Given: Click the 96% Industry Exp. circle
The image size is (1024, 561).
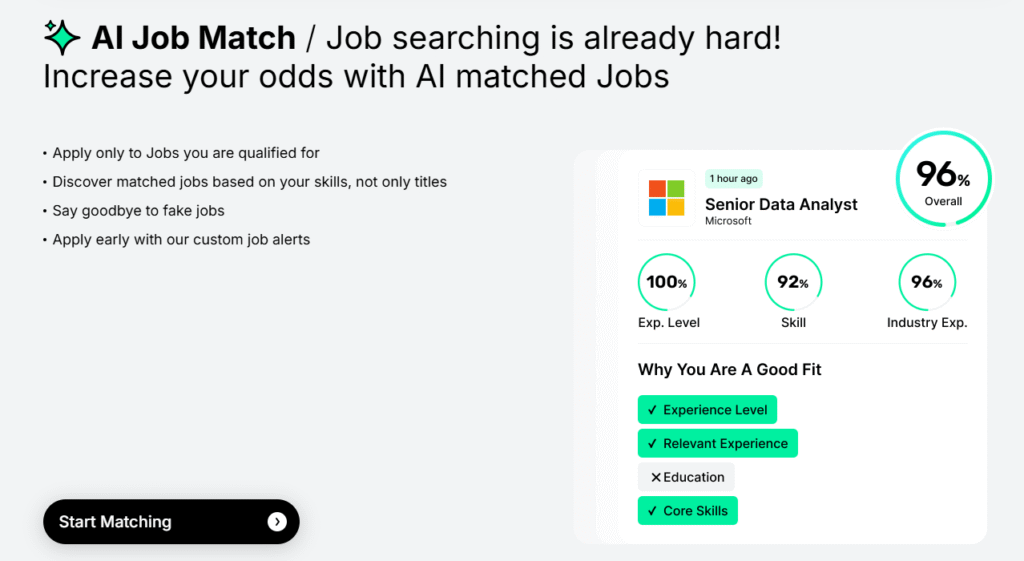Looking at the screenshot, I should 927,282.
